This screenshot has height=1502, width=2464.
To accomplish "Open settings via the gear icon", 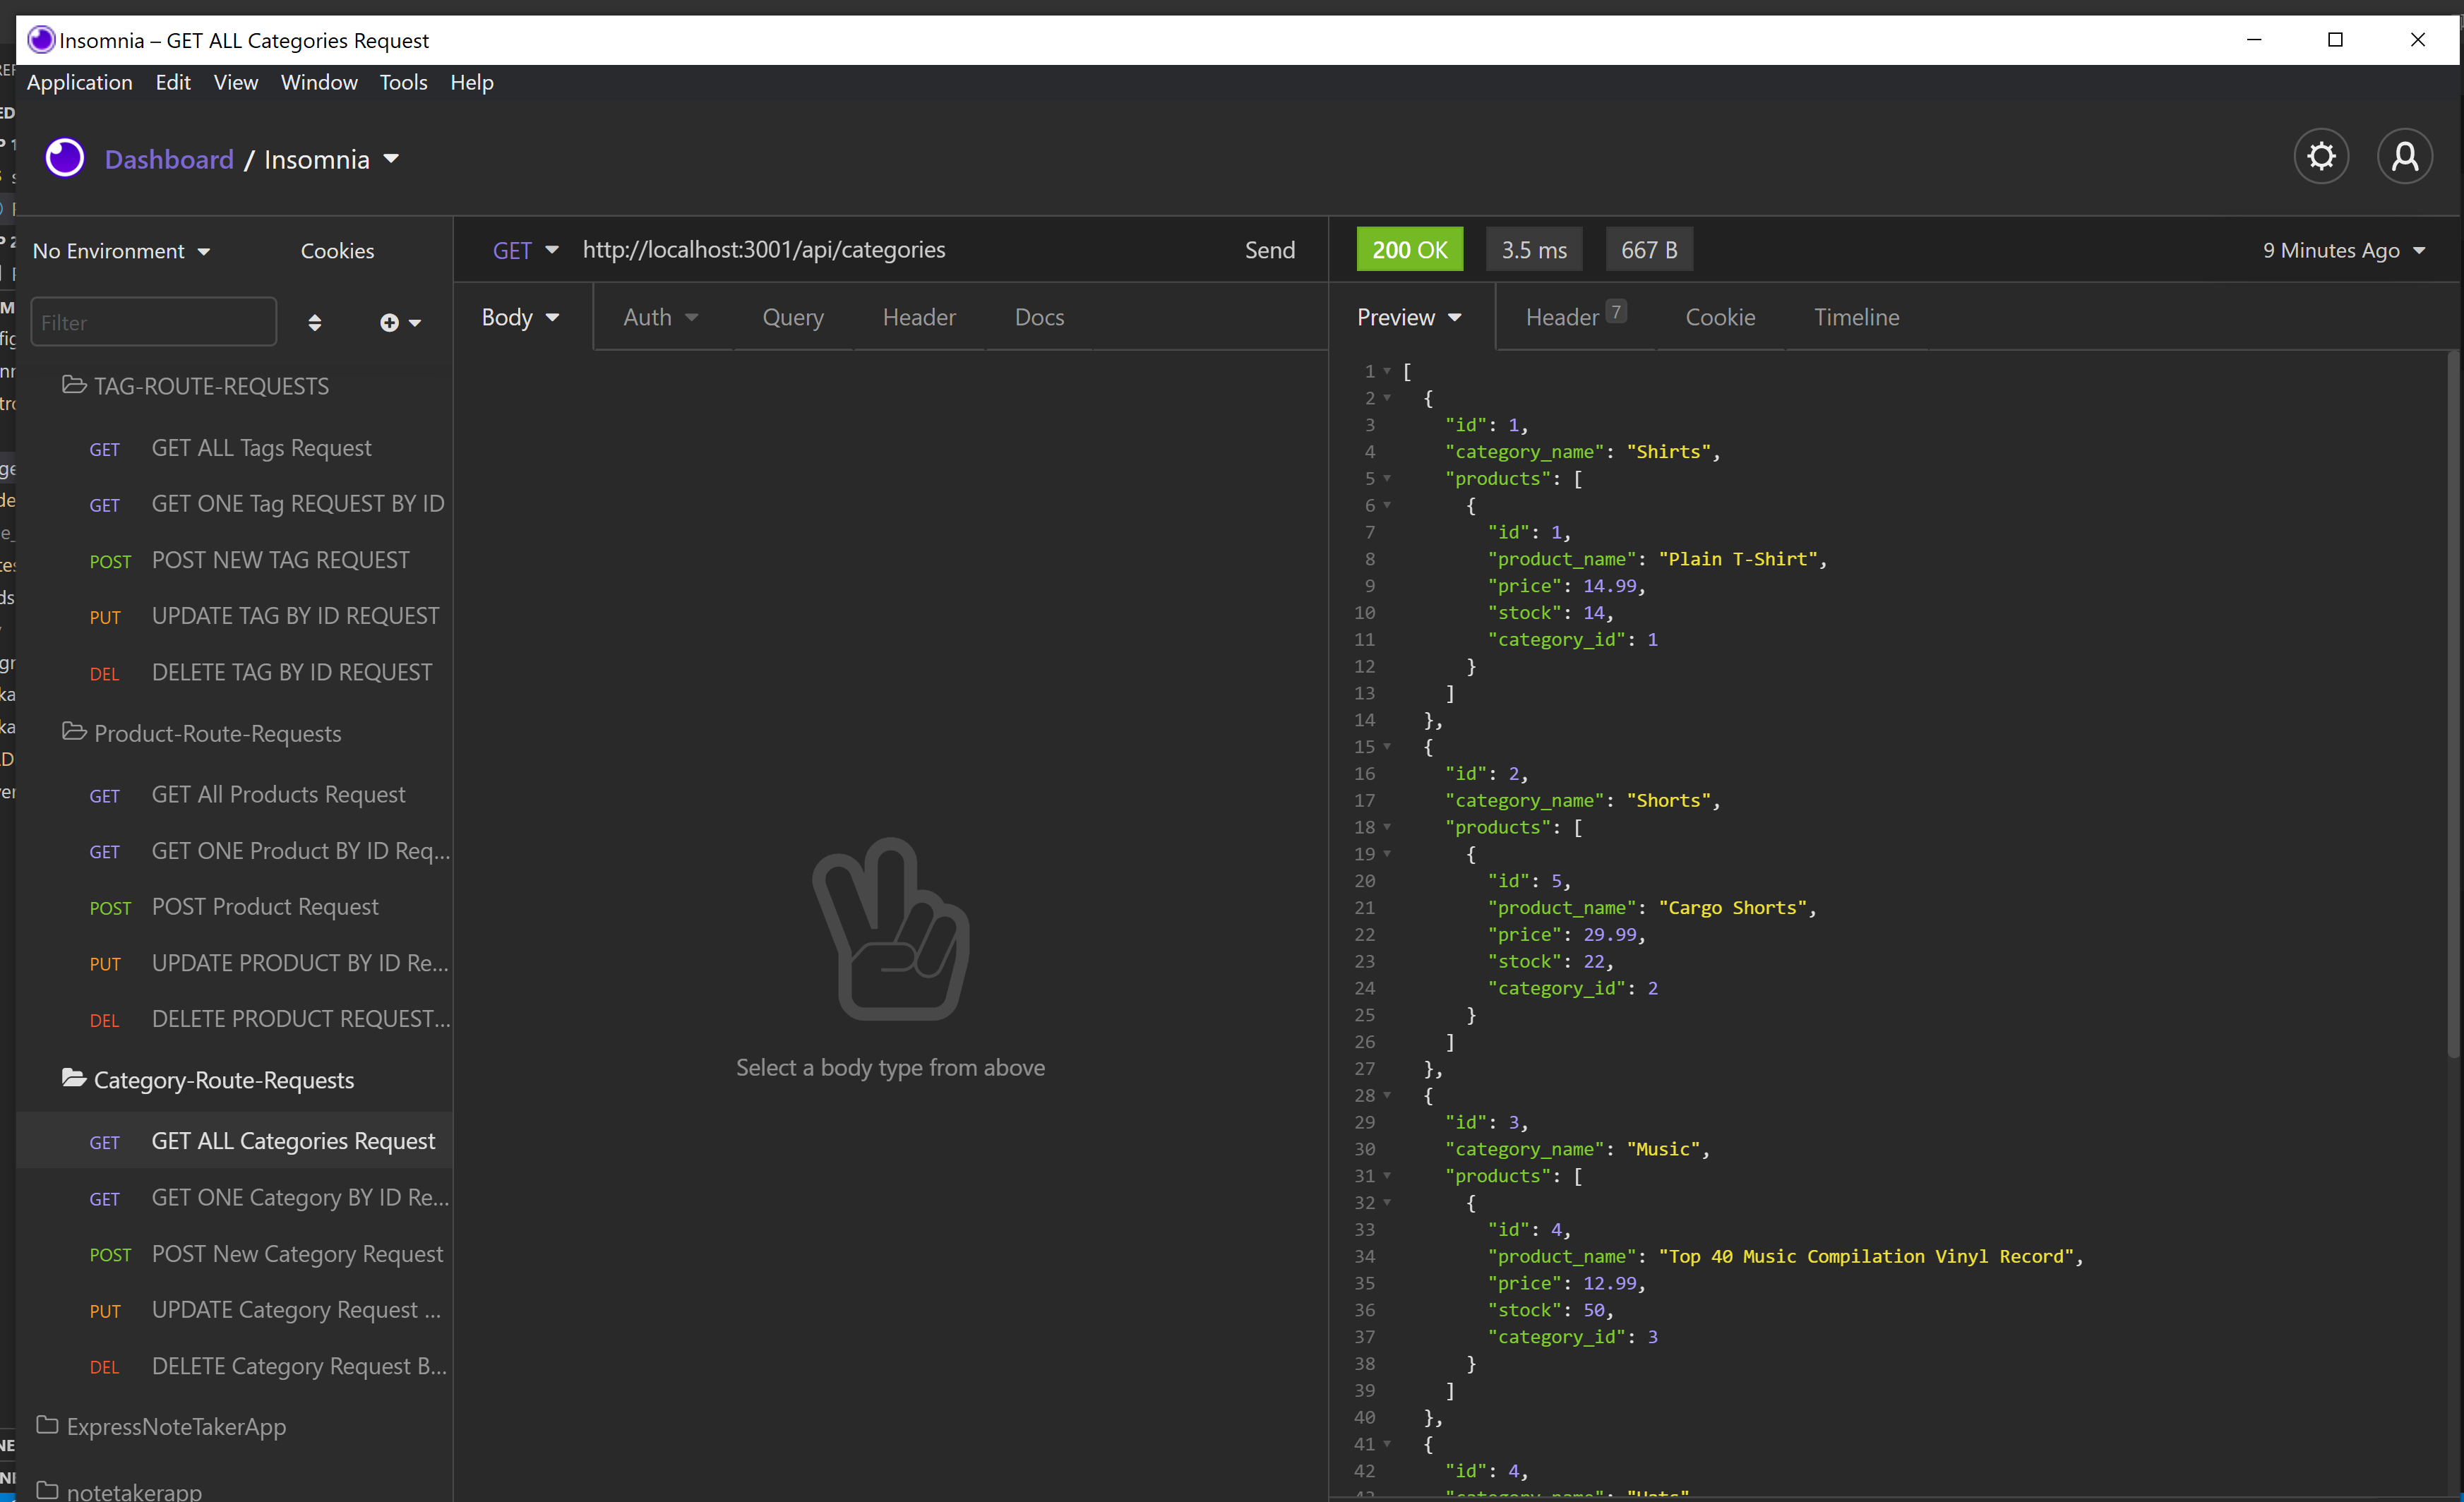I will (2320, 157).
